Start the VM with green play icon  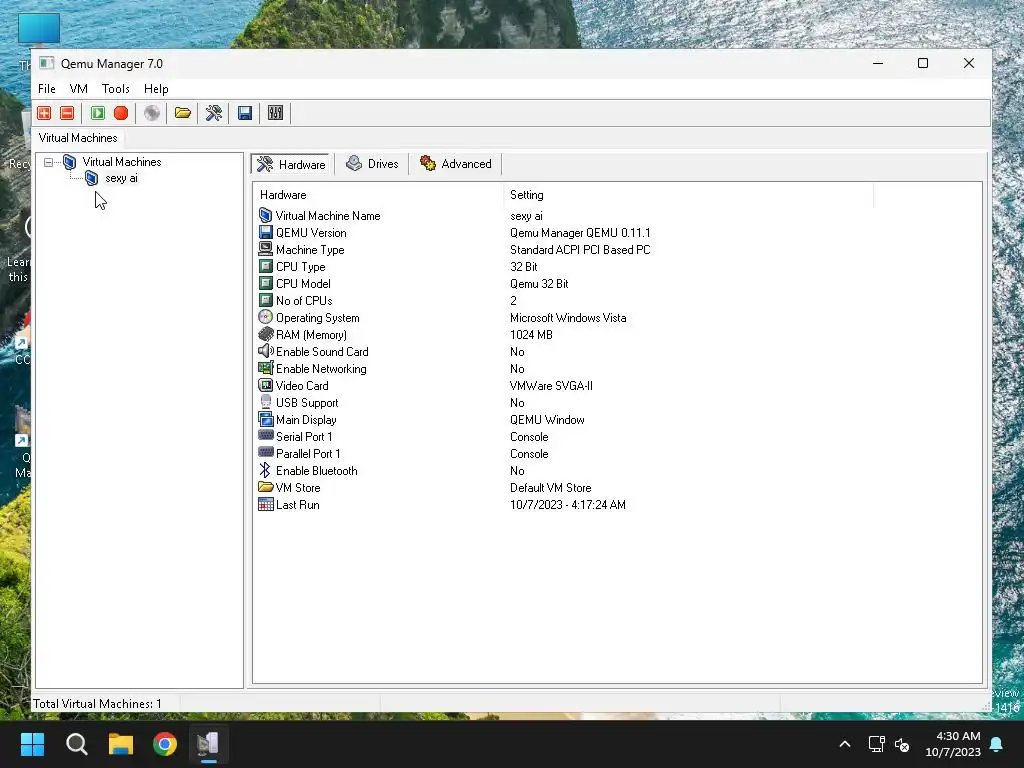tap(98, 113)
